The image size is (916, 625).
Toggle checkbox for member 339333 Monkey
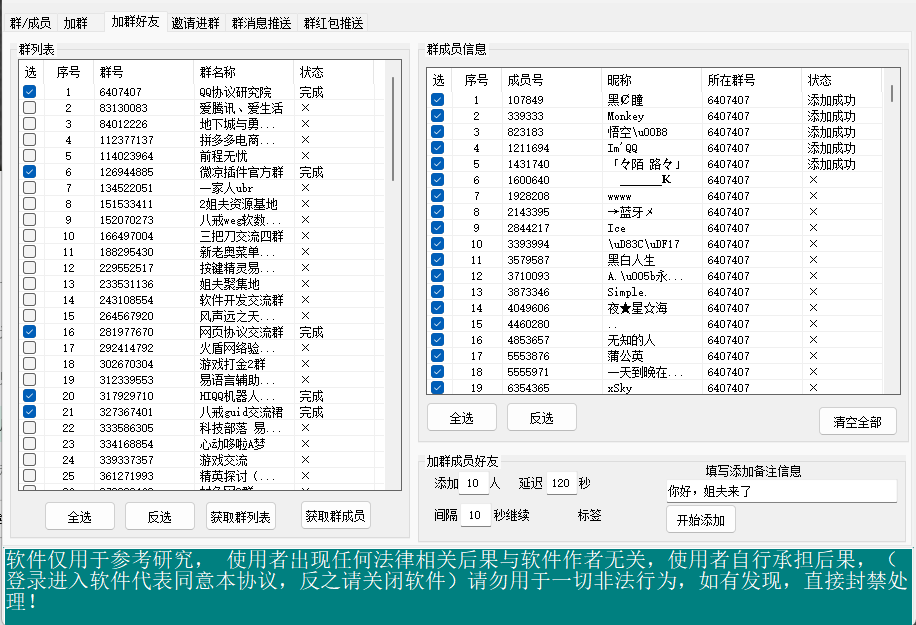(438, 116)
